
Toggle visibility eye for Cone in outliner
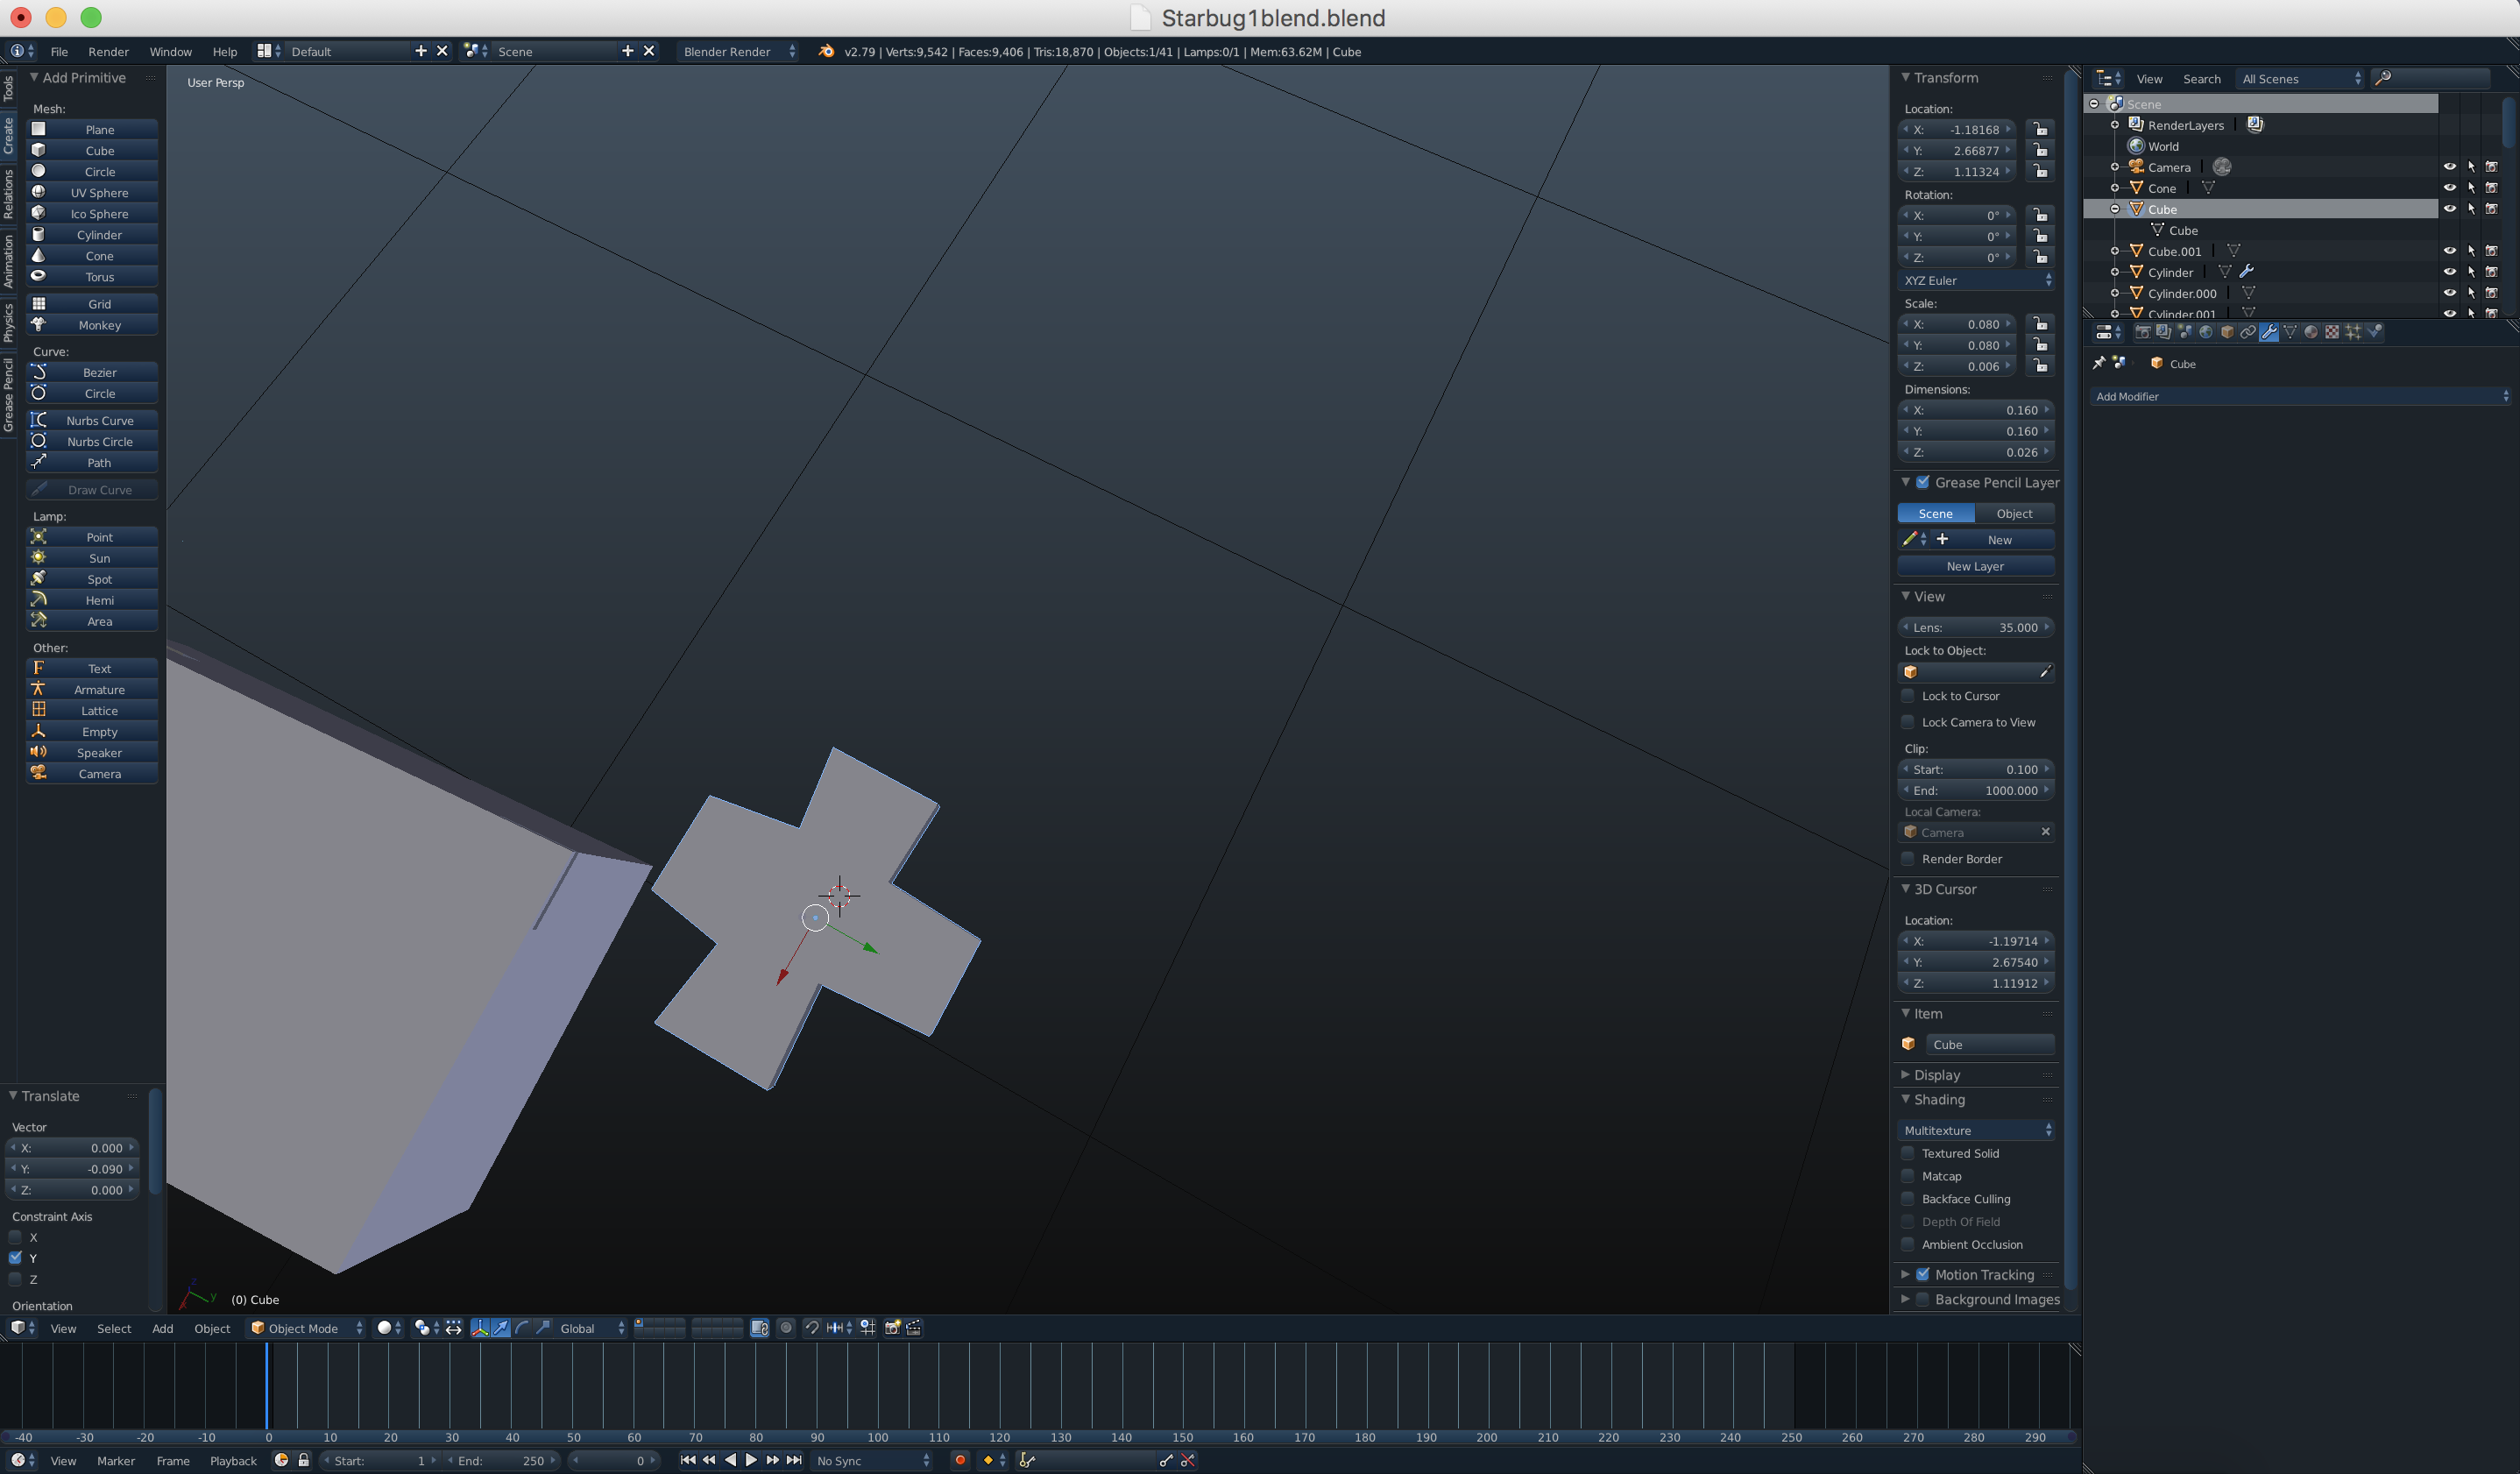2449,188
